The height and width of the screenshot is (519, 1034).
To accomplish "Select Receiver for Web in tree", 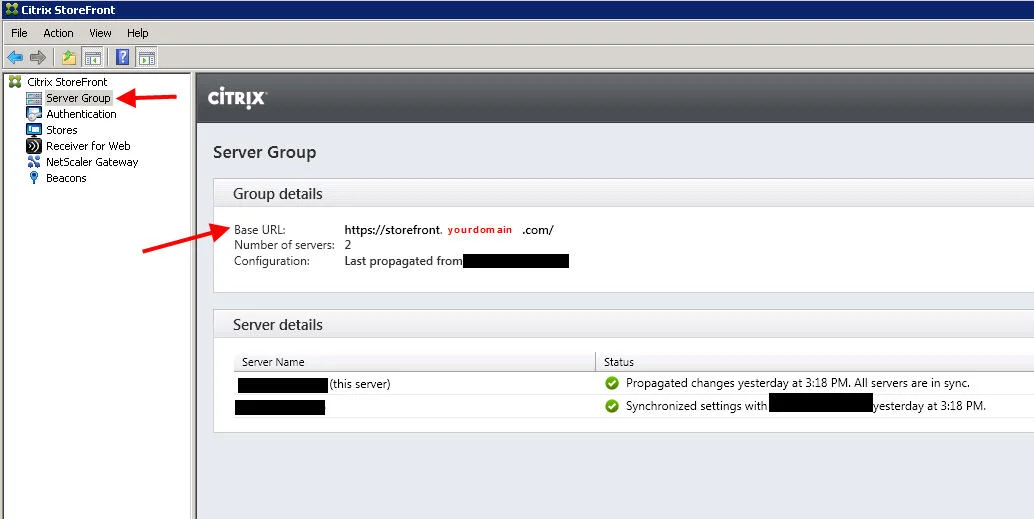I will point(88,146).
